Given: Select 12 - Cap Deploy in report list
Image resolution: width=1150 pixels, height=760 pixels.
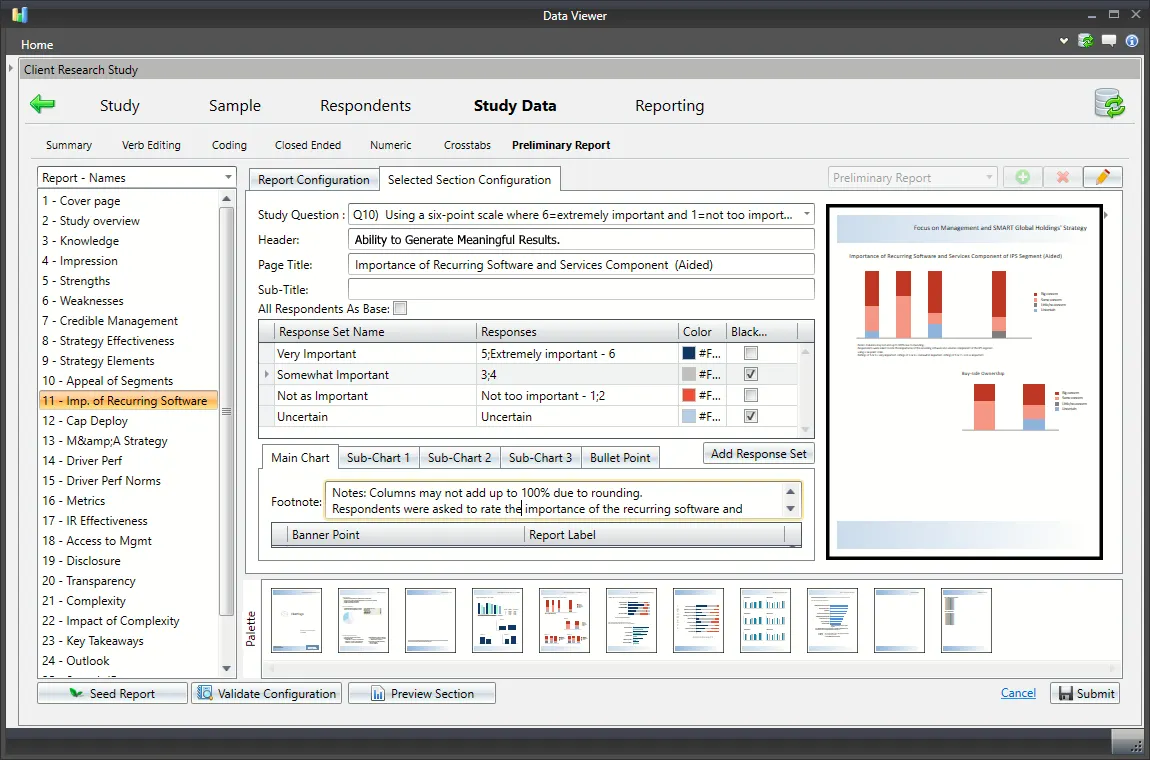Looking at the screenshot, I should (128, 421).
